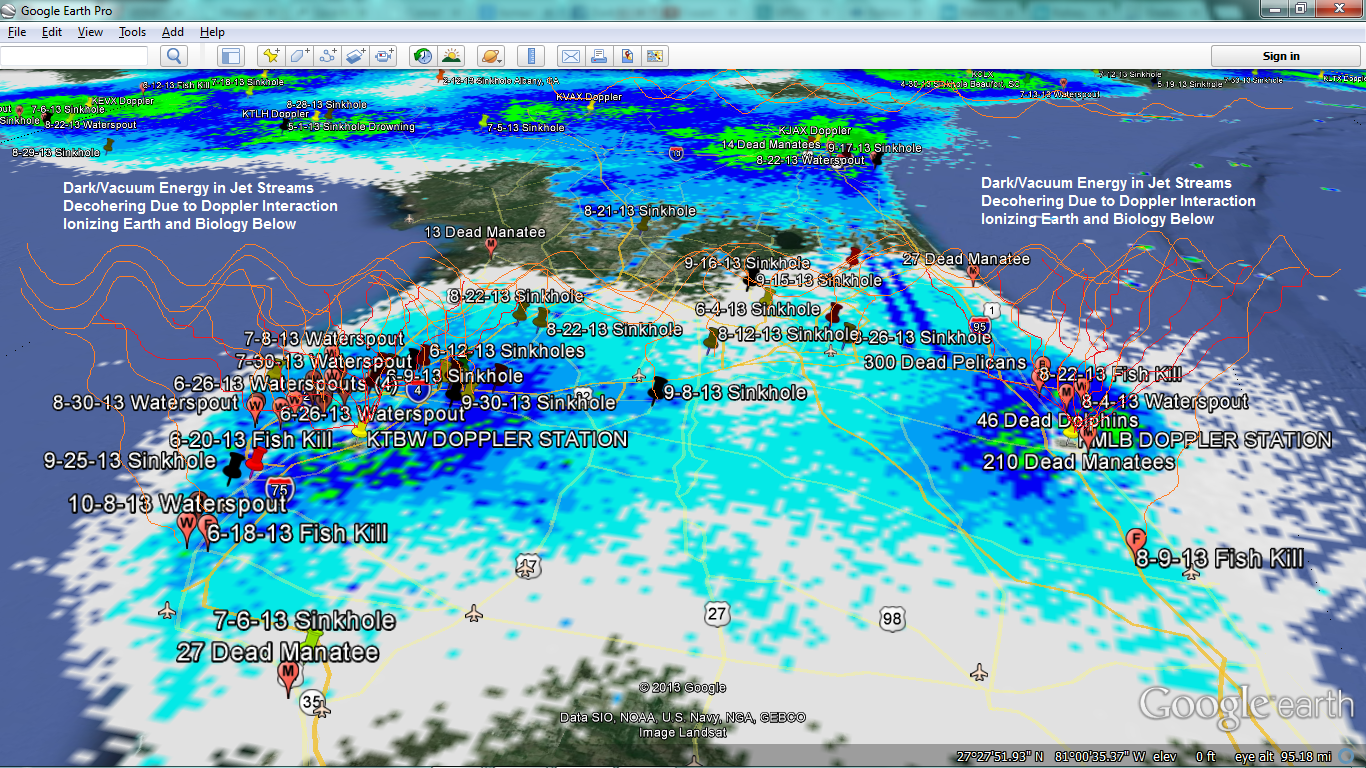1366x768 pixels.
Task: Click the Sign in button
Action: 1281,56
